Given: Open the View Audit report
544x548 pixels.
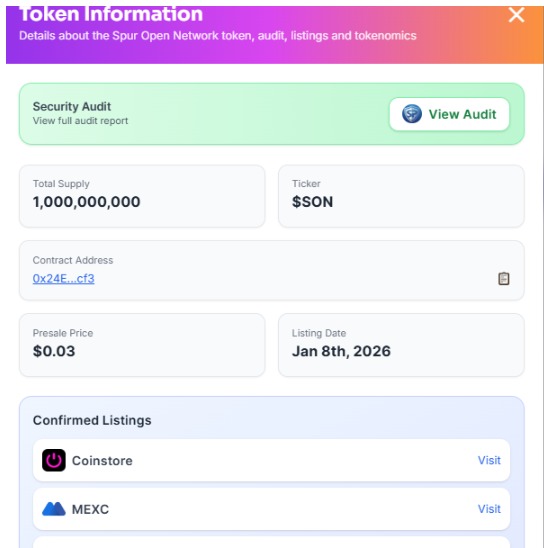Looking at the screenshot, I should click(449, 114).
